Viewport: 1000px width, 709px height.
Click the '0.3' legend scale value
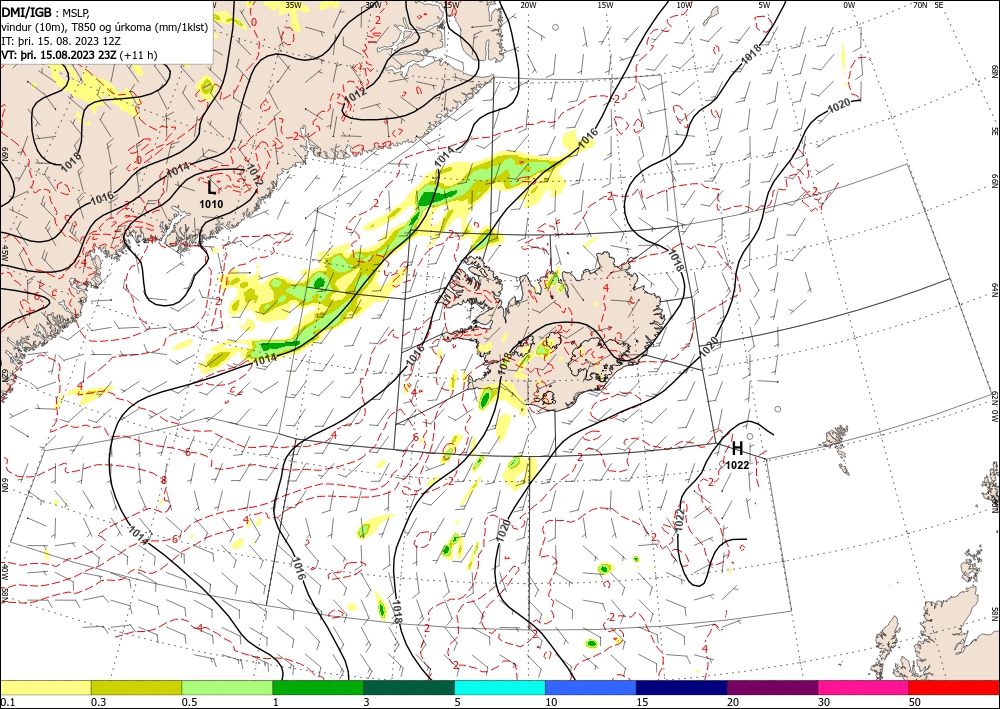click(x=98, y=702)
